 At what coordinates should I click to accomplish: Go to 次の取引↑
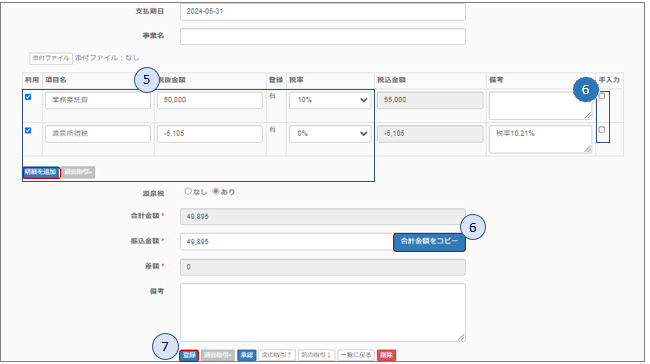tap(277, 355)
